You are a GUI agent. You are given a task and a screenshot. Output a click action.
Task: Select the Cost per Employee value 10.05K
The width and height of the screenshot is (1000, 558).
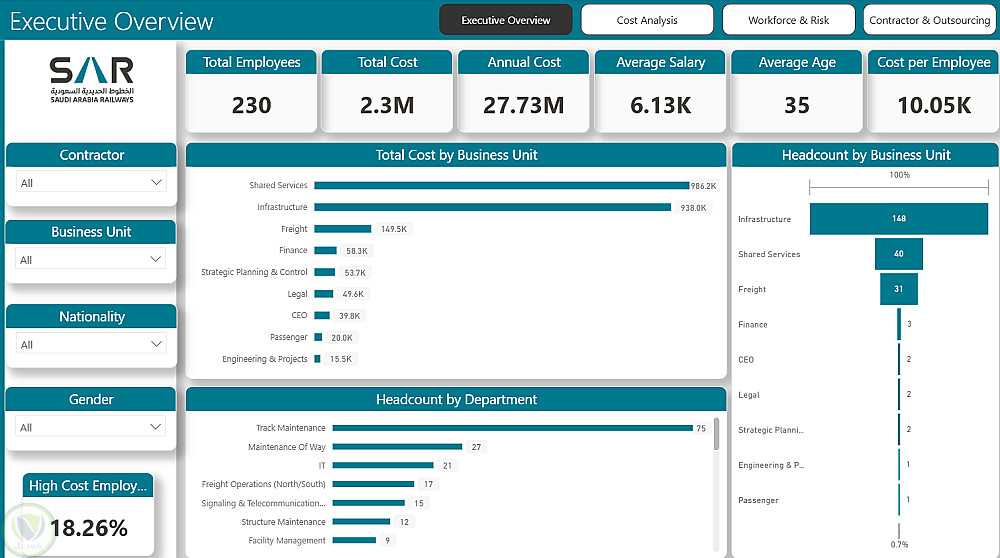click(x=934, y=105)
